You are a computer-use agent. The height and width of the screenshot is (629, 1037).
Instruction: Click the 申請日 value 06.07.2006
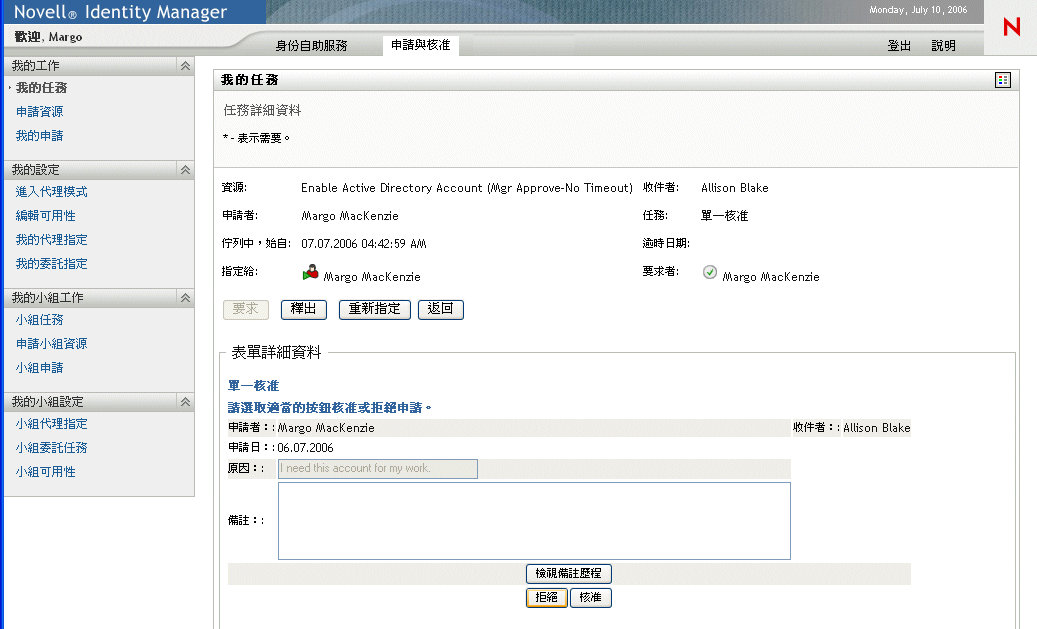[x=306, y=448]
